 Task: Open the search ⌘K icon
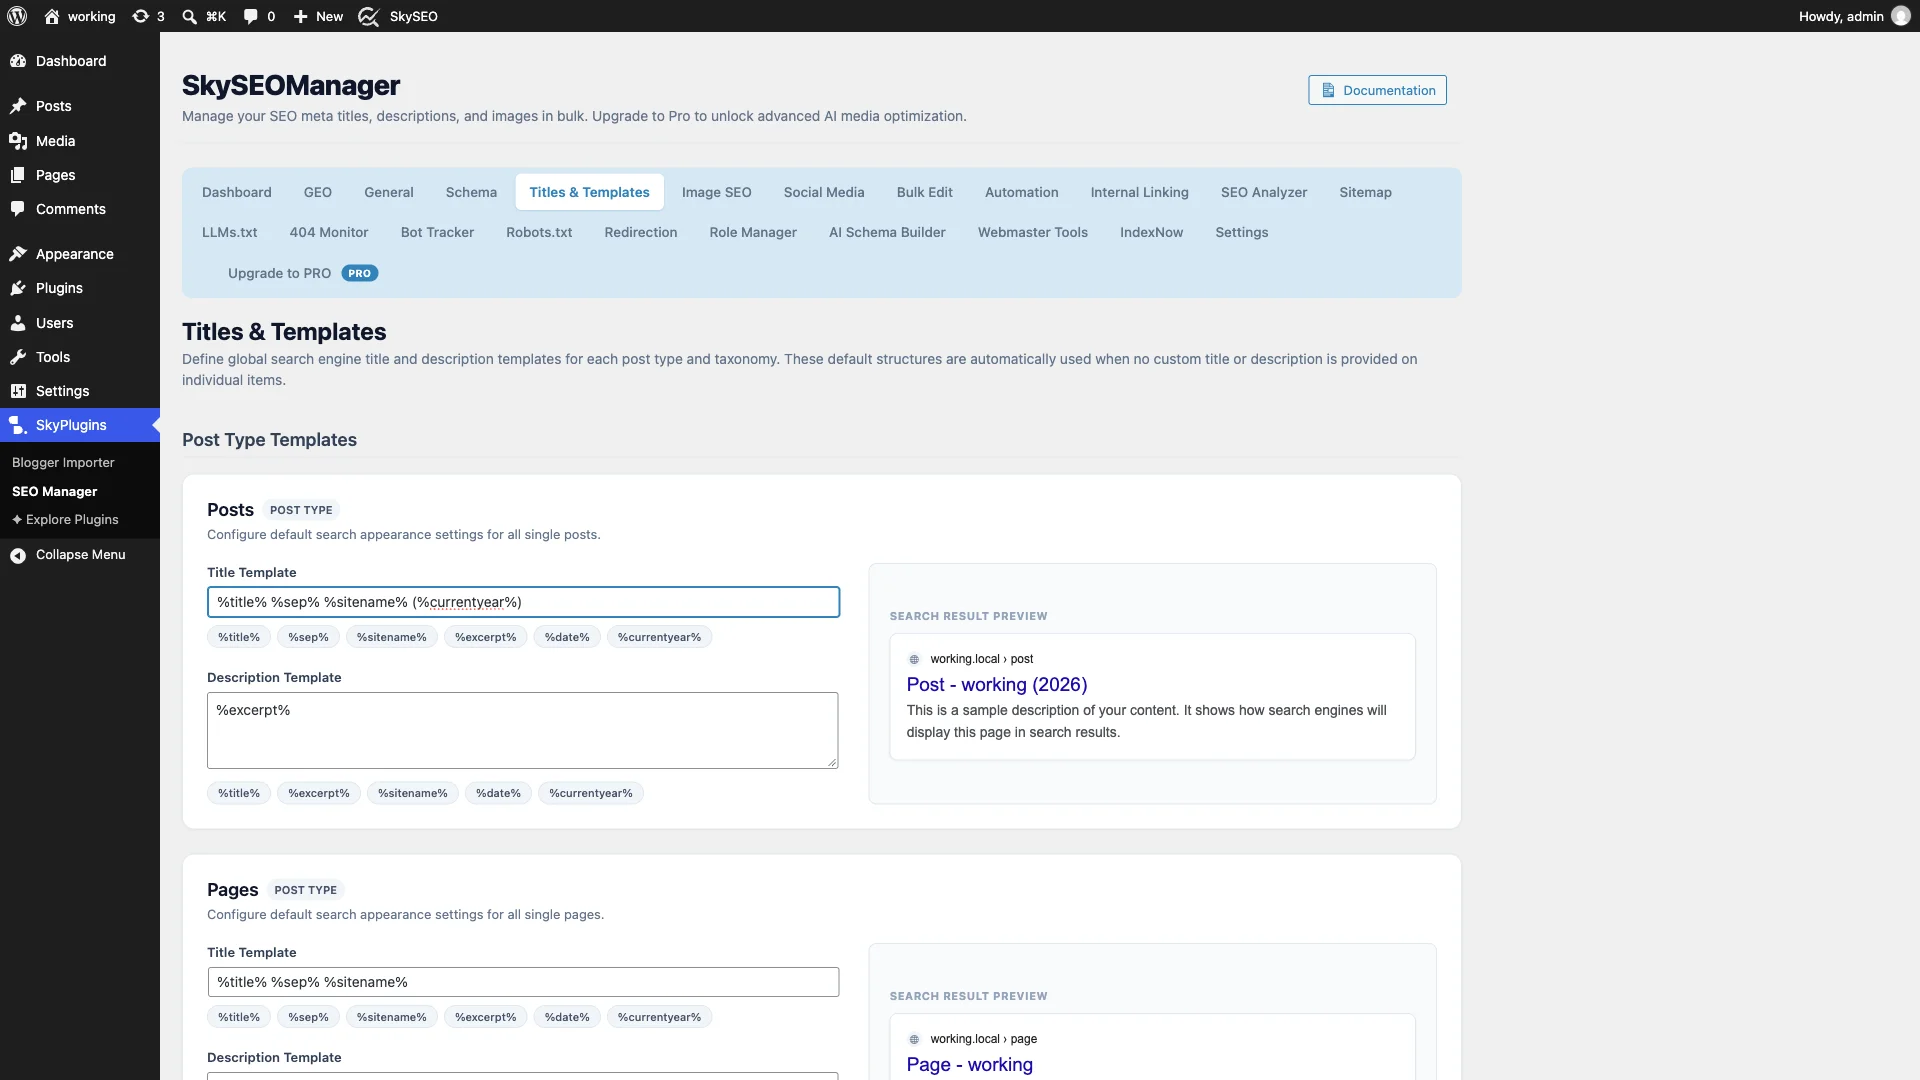pyautogui.click(x=189, y=16)
